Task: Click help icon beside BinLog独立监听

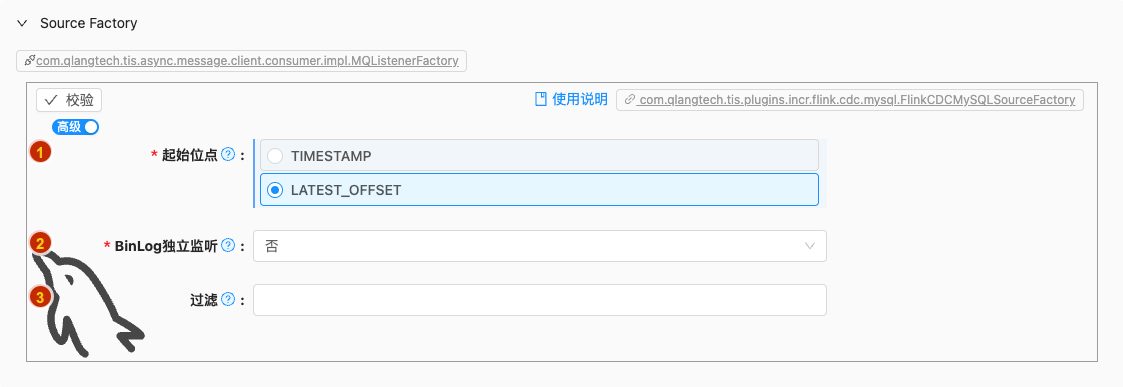Action: 228,245
